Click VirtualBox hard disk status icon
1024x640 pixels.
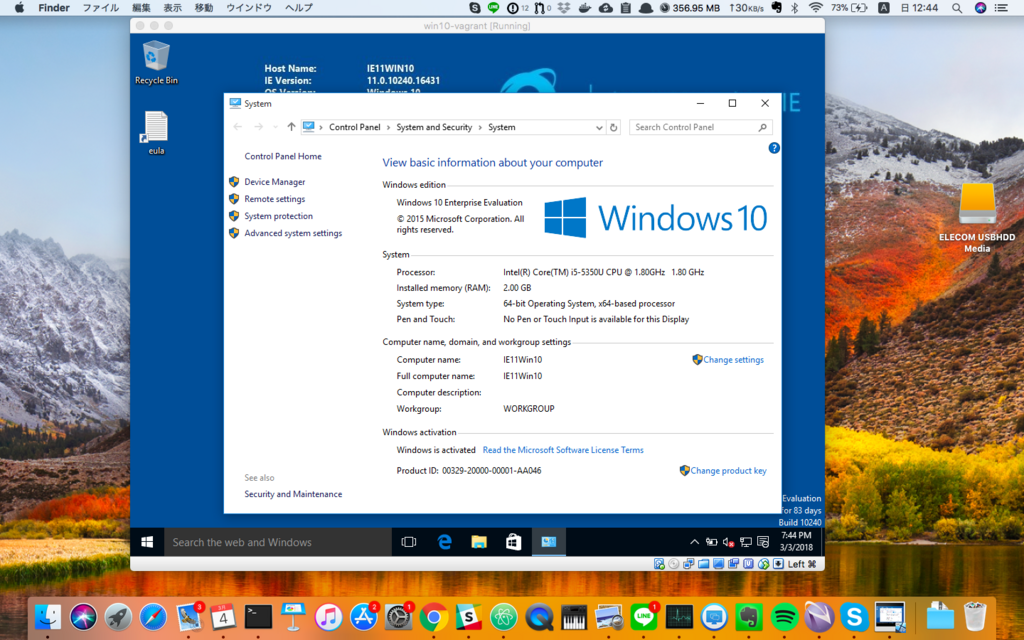[659, 564]
